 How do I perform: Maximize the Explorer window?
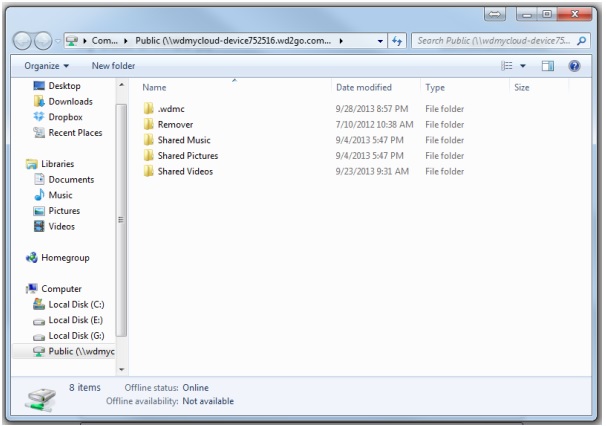tap(547, 15)
